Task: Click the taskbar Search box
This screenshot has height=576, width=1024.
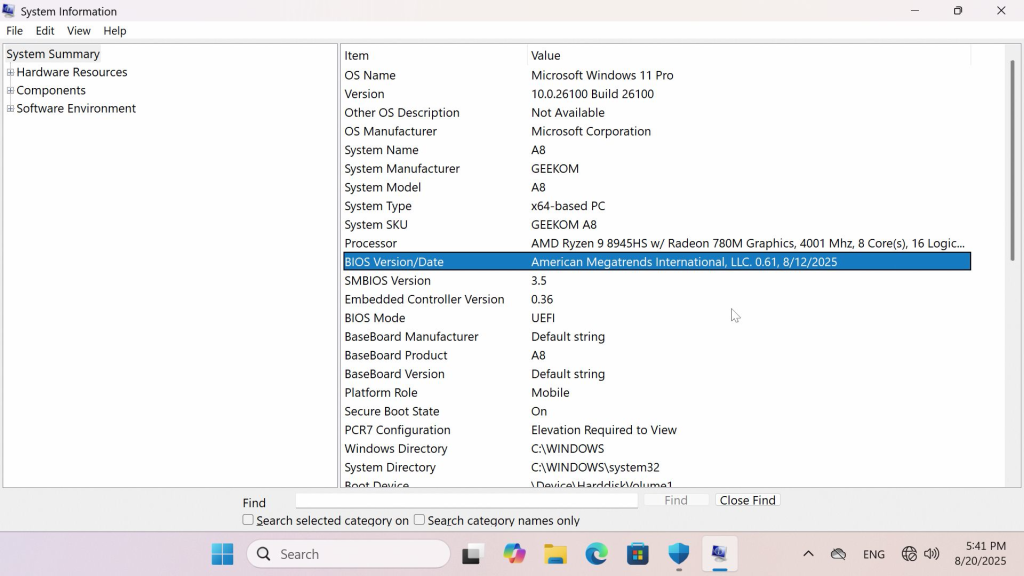Action: [x=349, y=554]
